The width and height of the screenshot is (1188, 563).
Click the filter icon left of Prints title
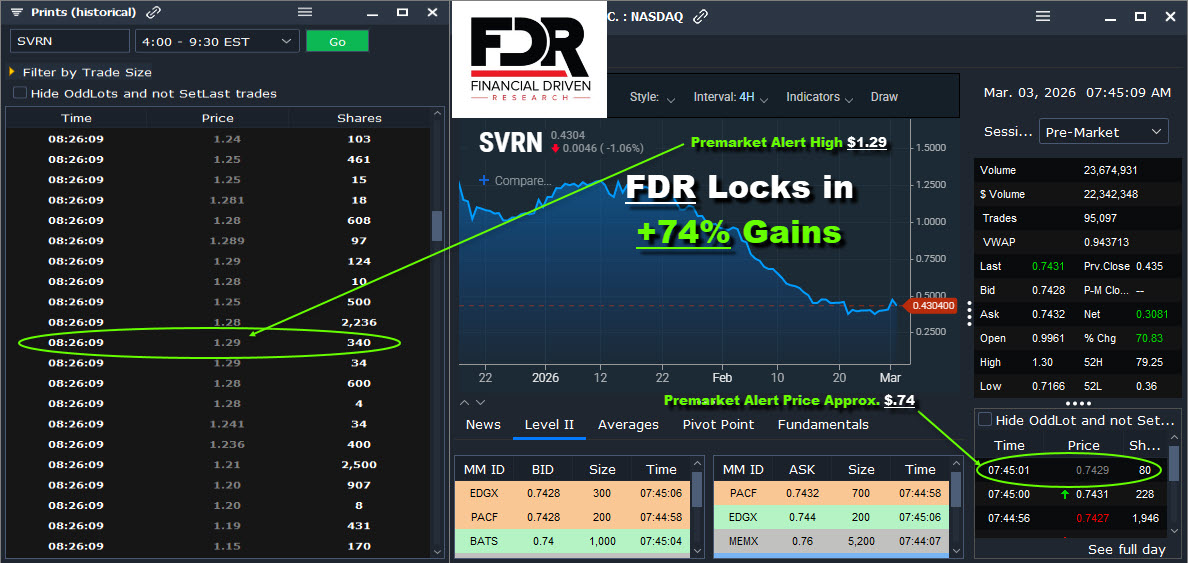tap(17, 13)
